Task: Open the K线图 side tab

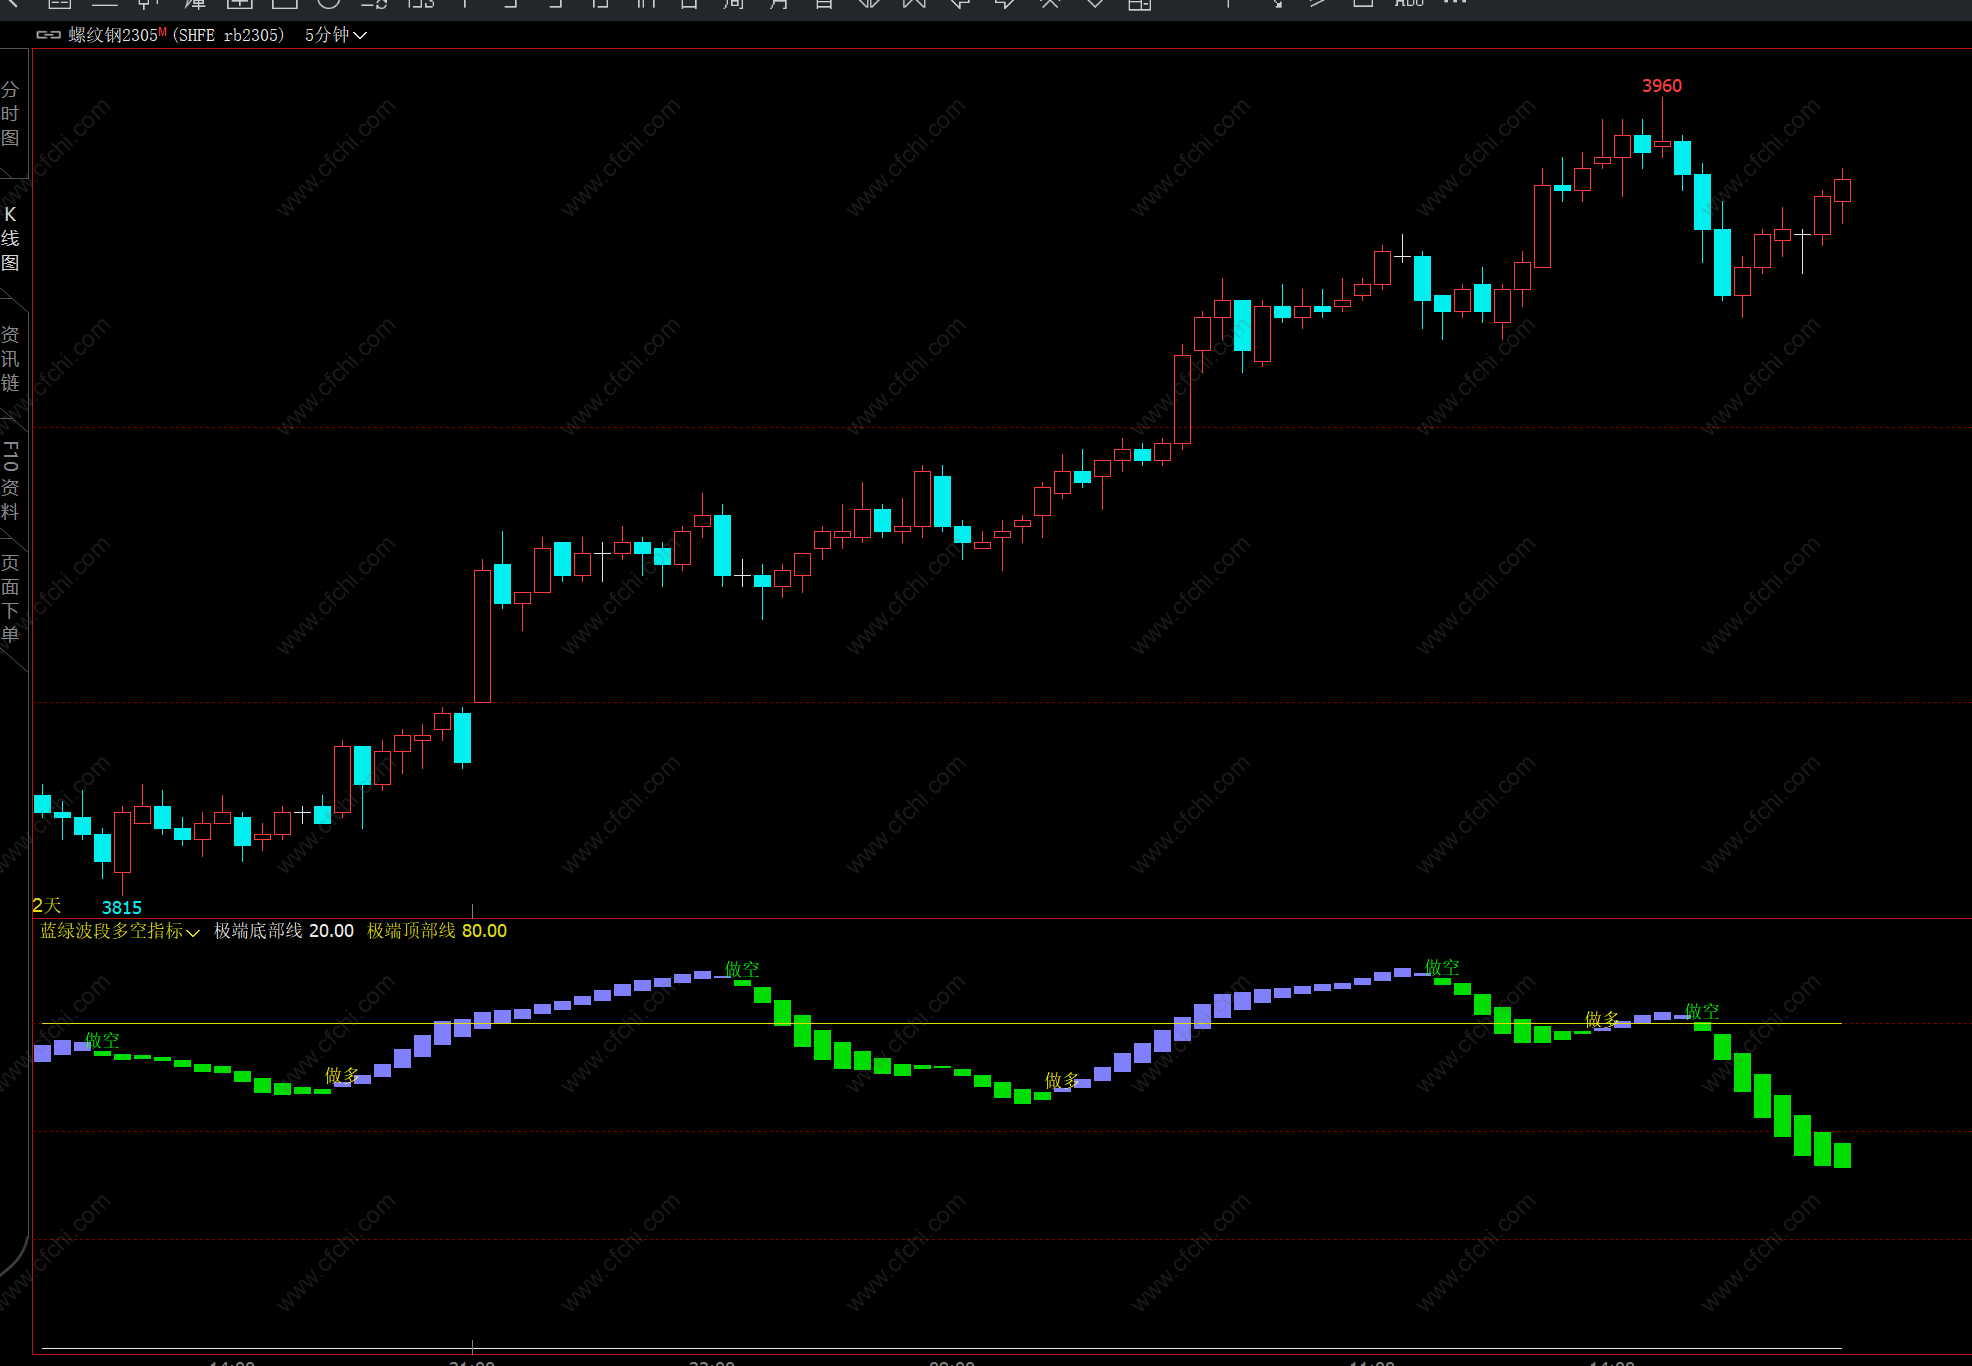Action: [x=10, y=238]
